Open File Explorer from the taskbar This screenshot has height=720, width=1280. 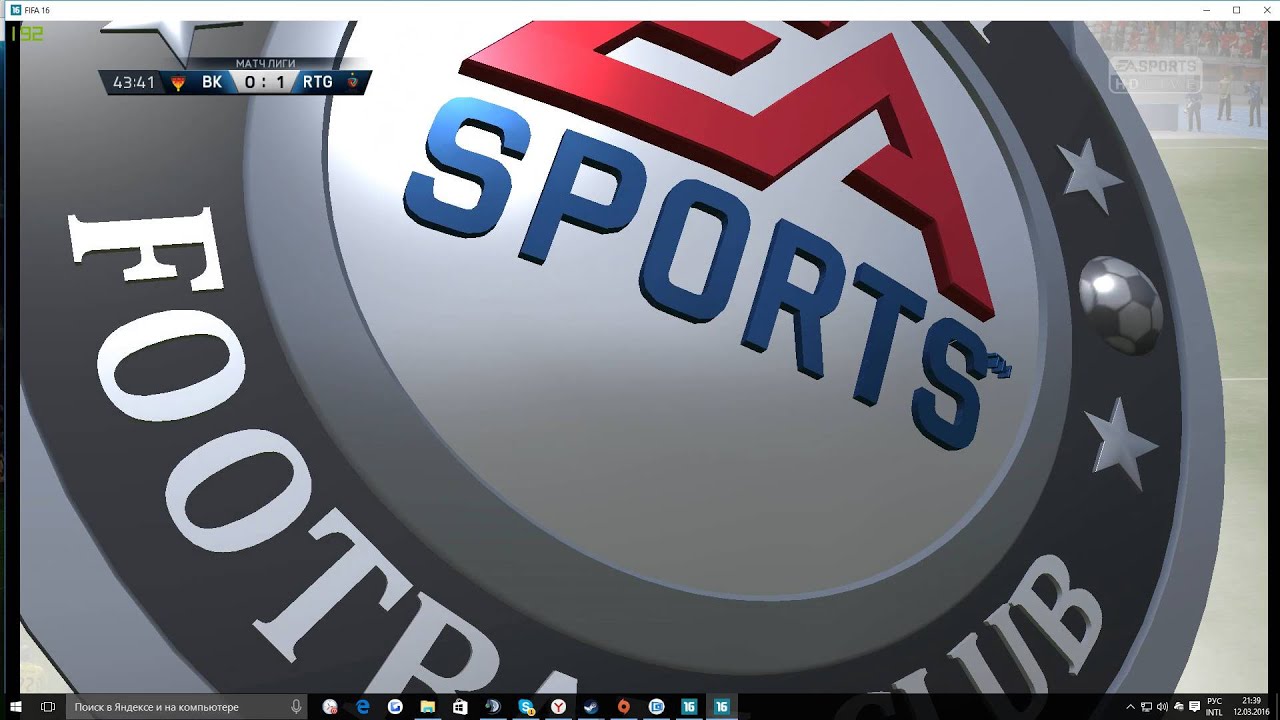427,706
